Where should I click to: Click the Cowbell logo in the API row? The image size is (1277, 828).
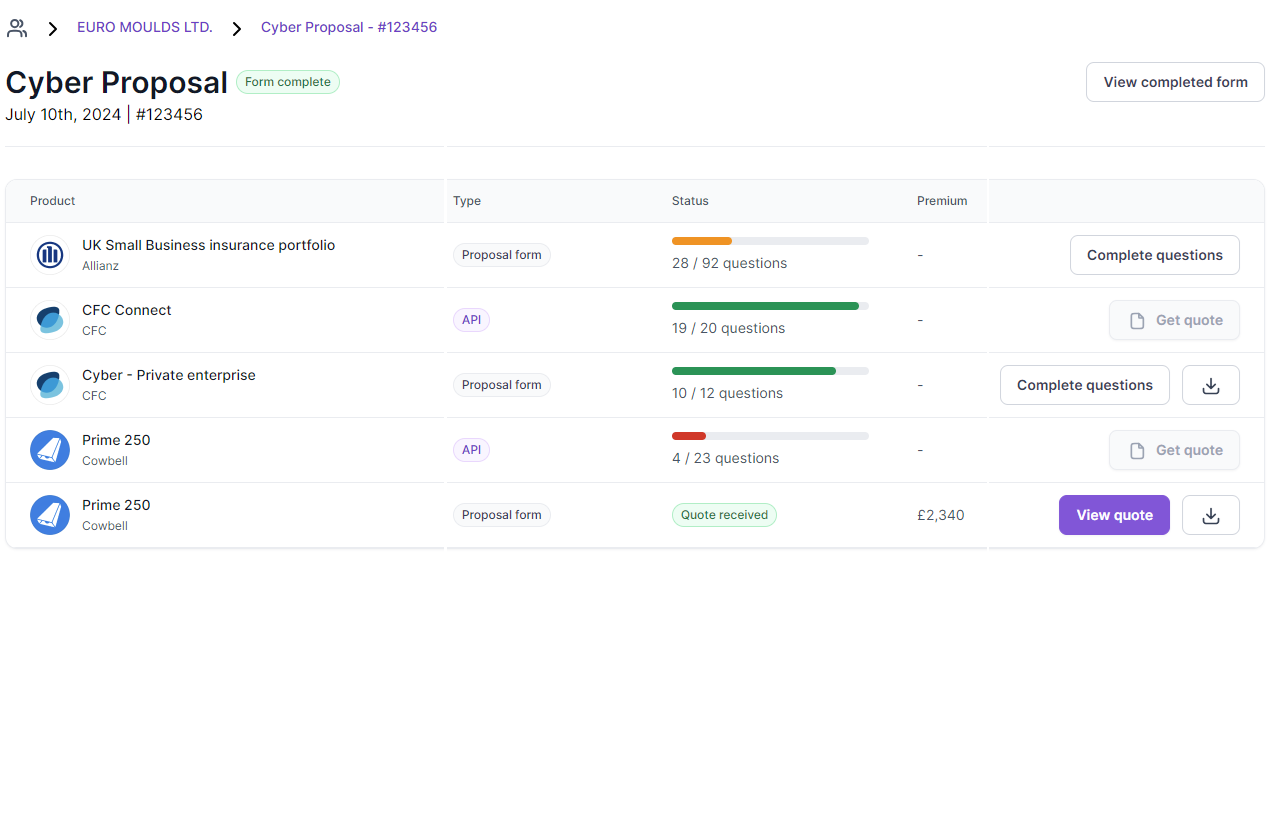(50, 450)
